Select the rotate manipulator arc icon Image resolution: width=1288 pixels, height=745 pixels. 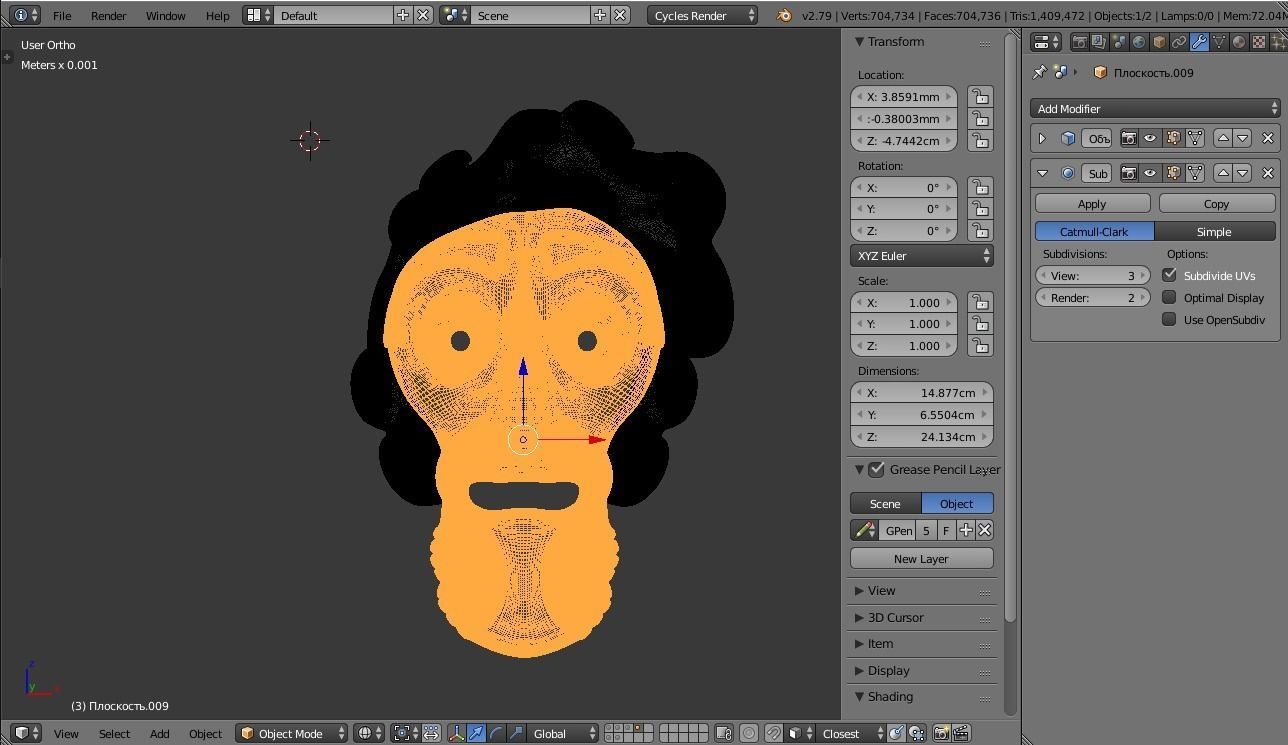tap(496, 733)
